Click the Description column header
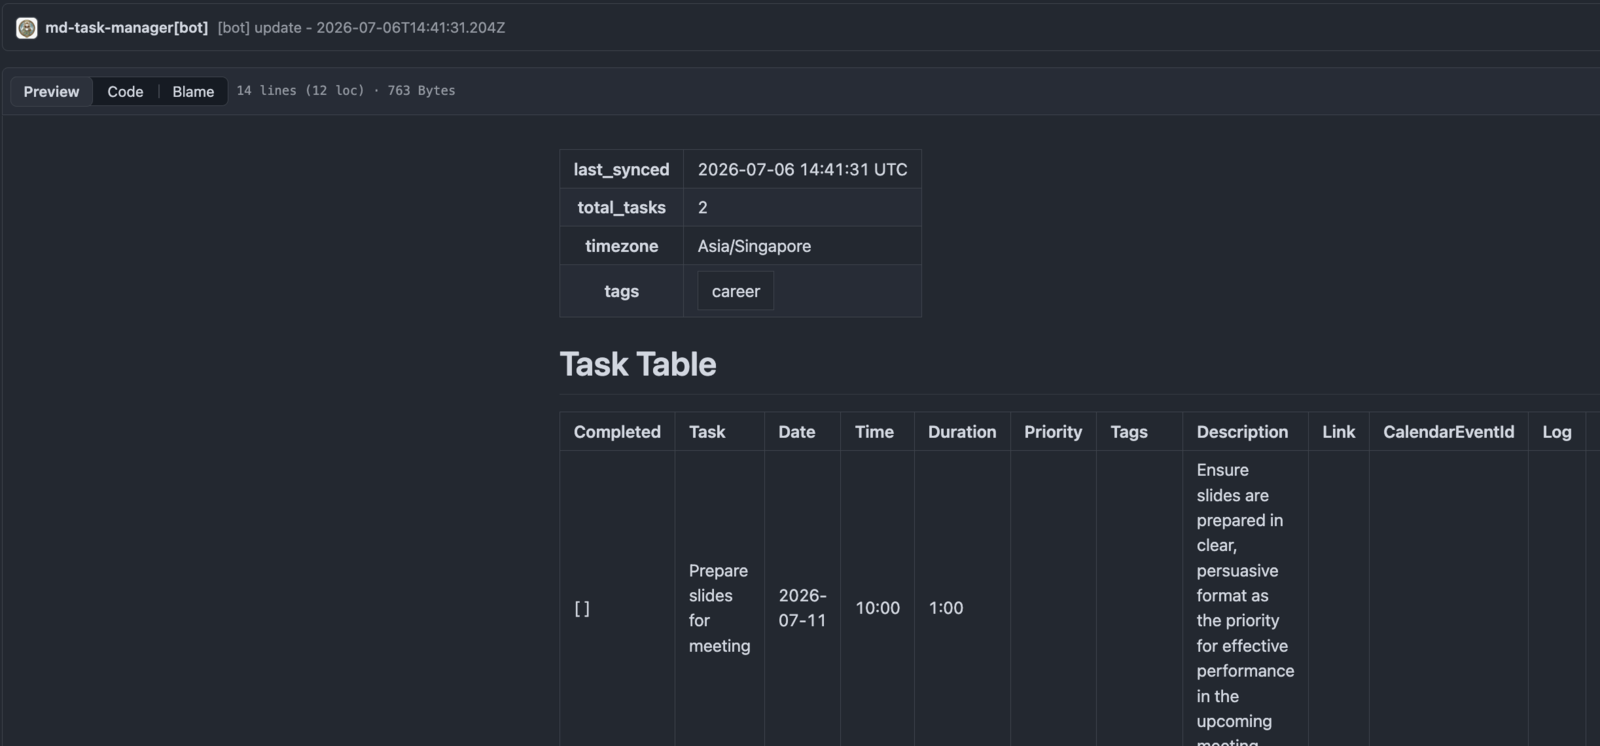 [1245, 432]
